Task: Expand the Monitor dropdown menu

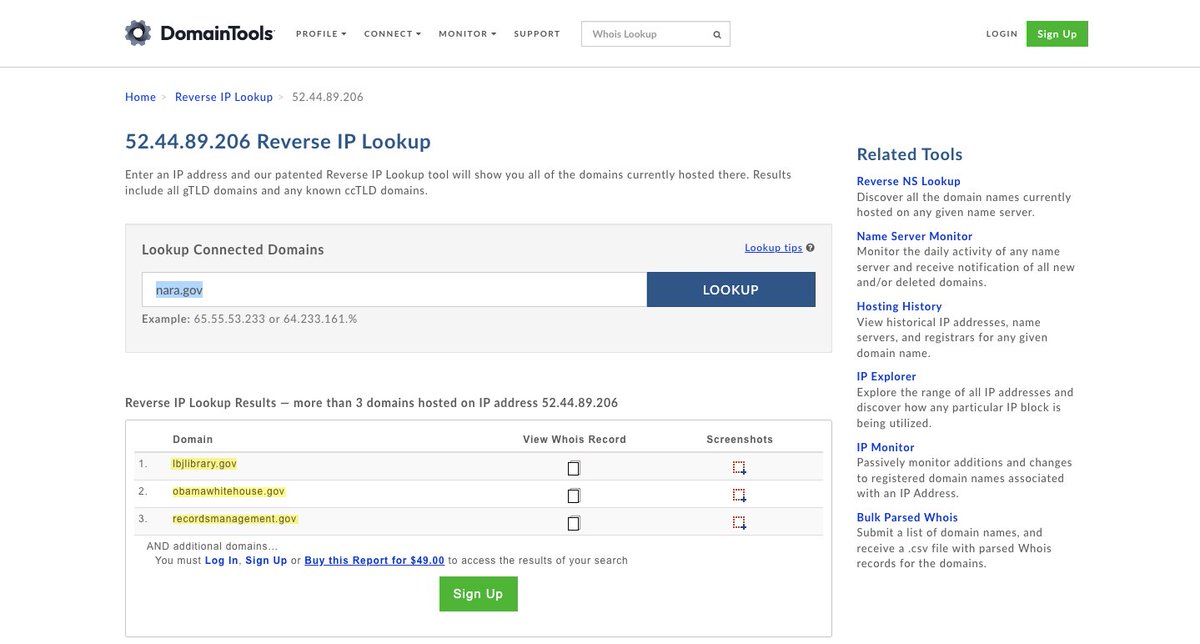Action: tap(467, 34)
